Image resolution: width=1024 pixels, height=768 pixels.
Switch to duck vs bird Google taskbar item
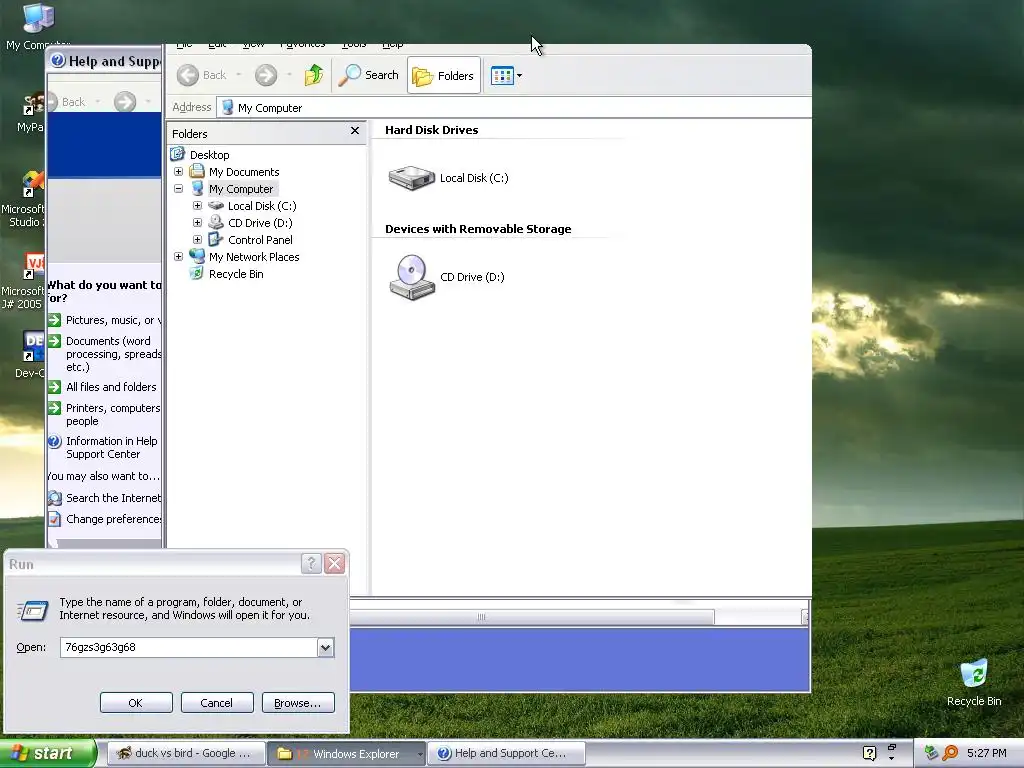pyautogui.click(x=185, y=753)
